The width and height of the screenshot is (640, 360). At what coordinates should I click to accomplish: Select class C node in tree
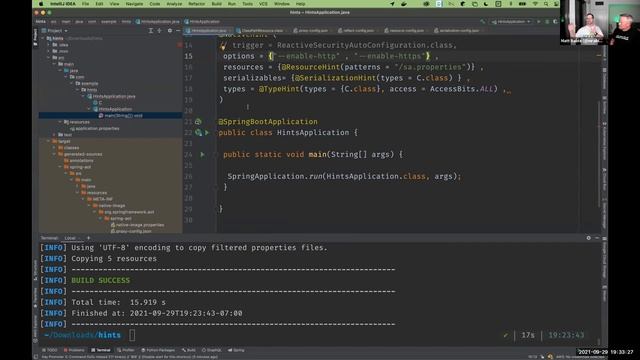(x=98, y=103)
